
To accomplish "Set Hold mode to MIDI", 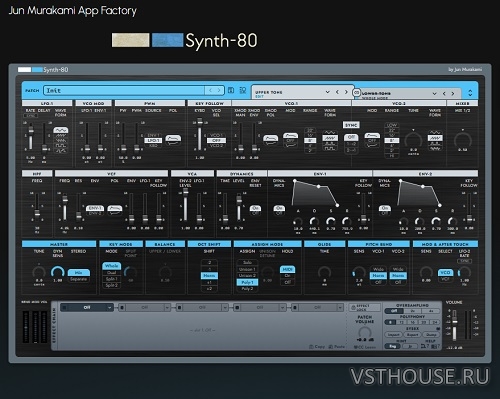I will (287, 269).
